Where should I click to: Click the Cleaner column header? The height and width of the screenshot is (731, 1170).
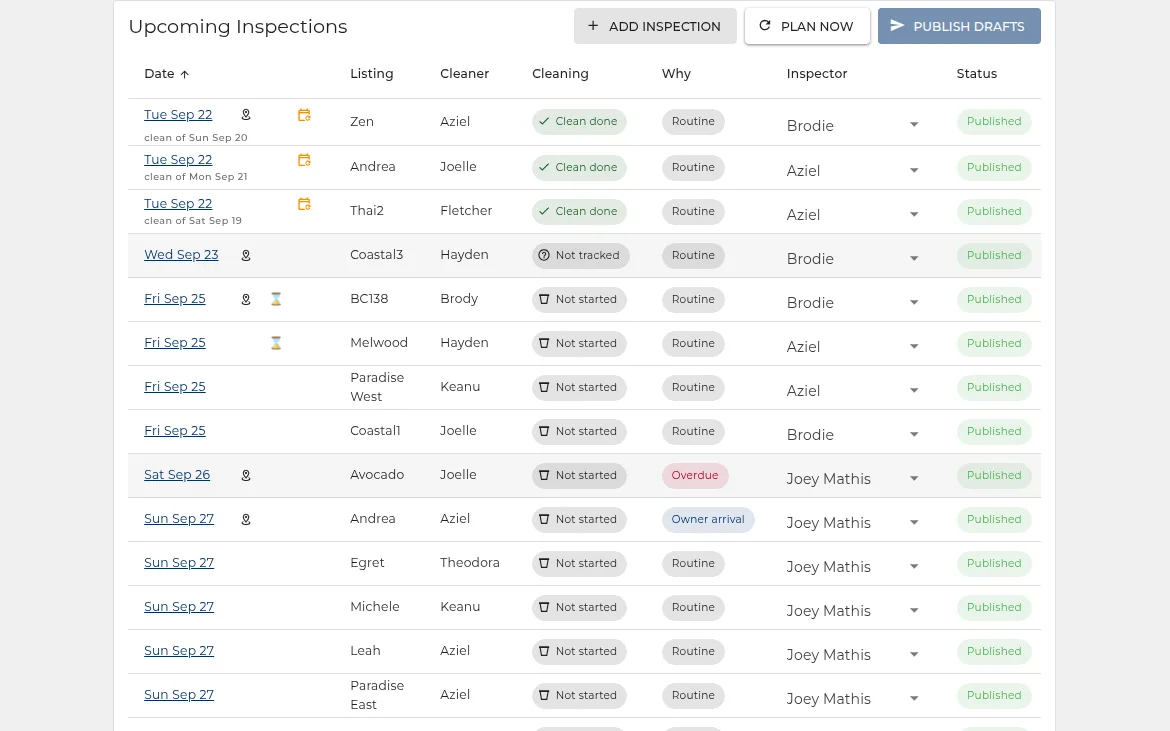(465, 74)
